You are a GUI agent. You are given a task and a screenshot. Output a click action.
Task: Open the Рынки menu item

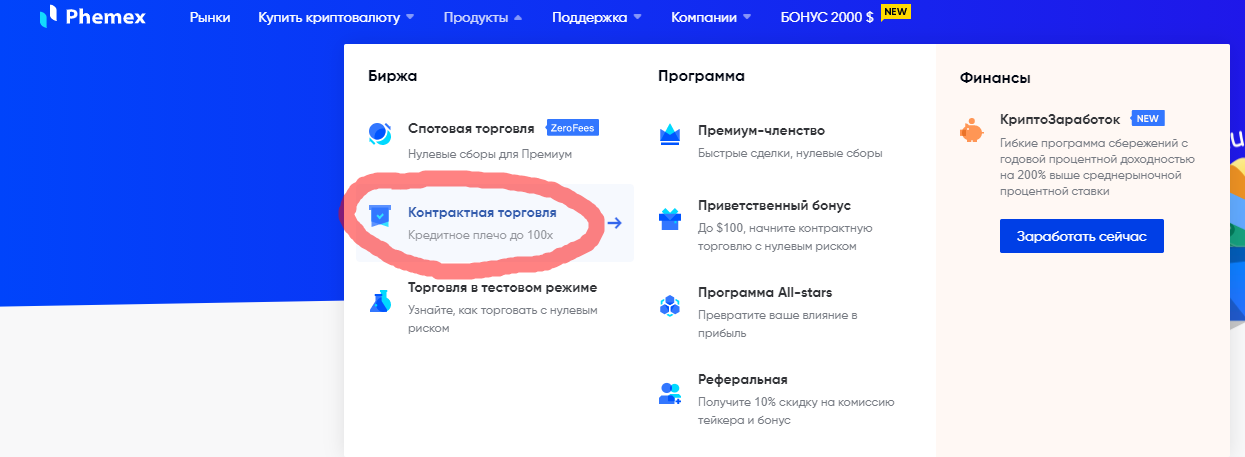(210, 18)
